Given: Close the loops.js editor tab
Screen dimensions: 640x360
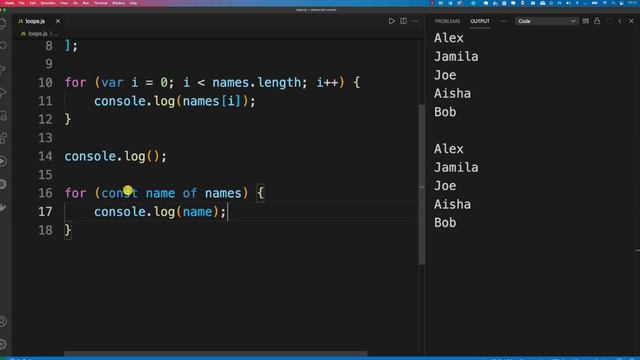Looking at the screenshot, I should tap(58, 21).
